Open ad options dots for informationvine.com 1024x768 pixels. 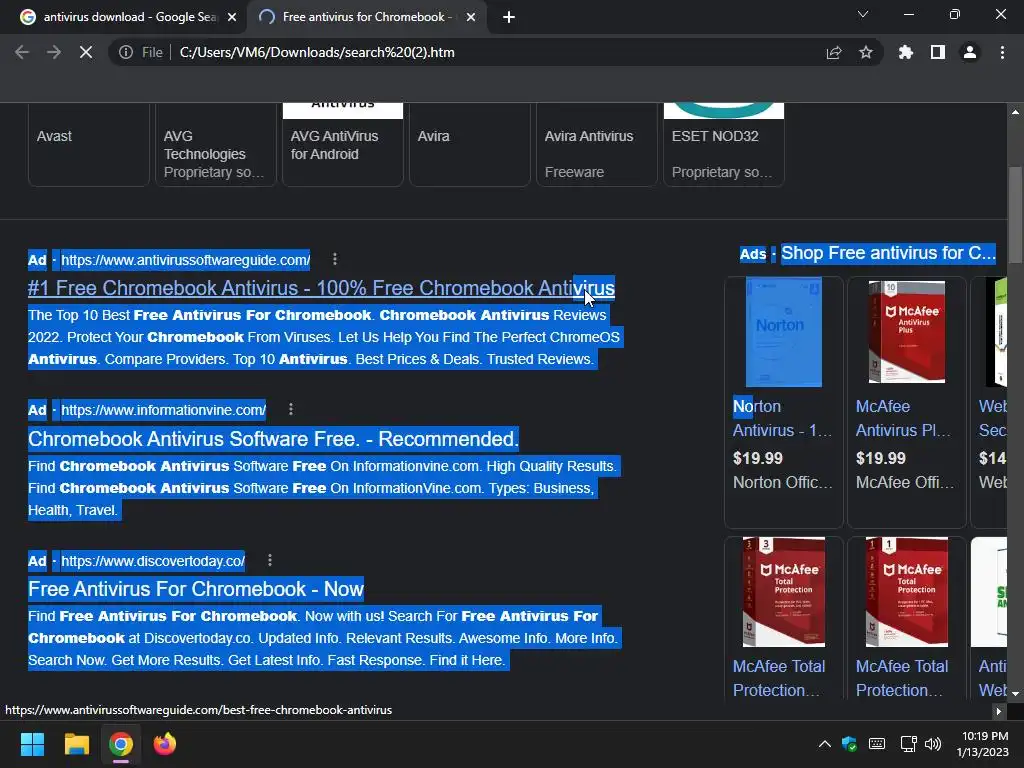click(x=291, y=409)
